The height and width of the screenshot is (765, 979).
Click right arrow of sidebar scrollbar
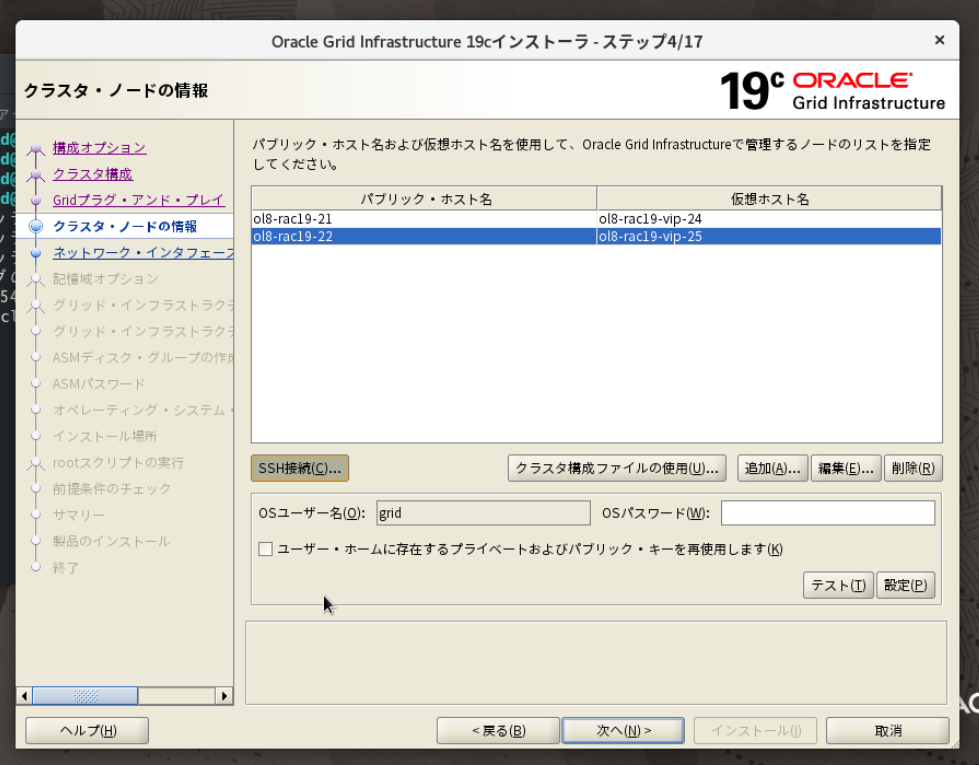[x=224, y=696]
